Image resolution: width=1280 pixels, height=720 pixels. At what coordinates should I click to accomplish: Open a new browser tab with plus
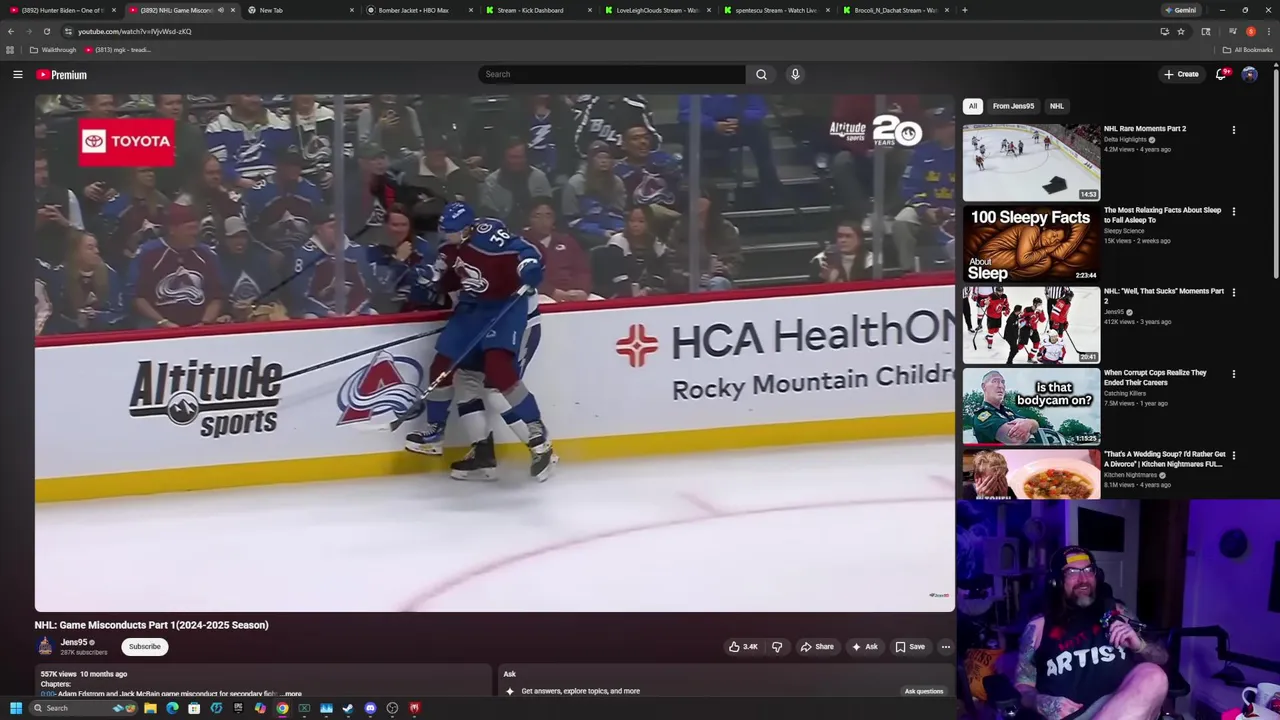pos(964,10)
